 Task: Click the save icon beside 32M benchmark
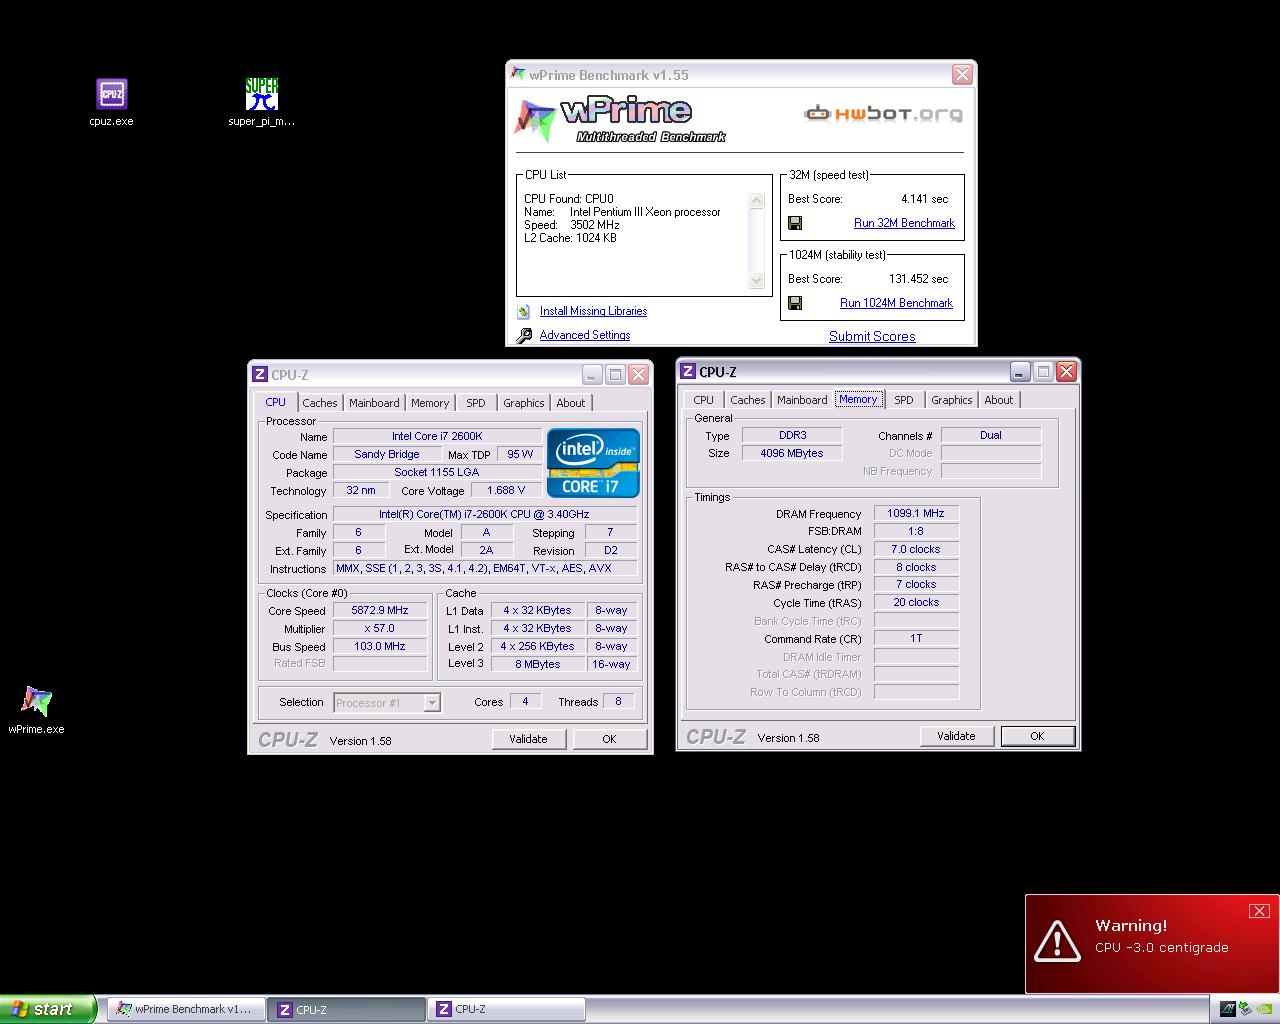[x=795, y=223]
